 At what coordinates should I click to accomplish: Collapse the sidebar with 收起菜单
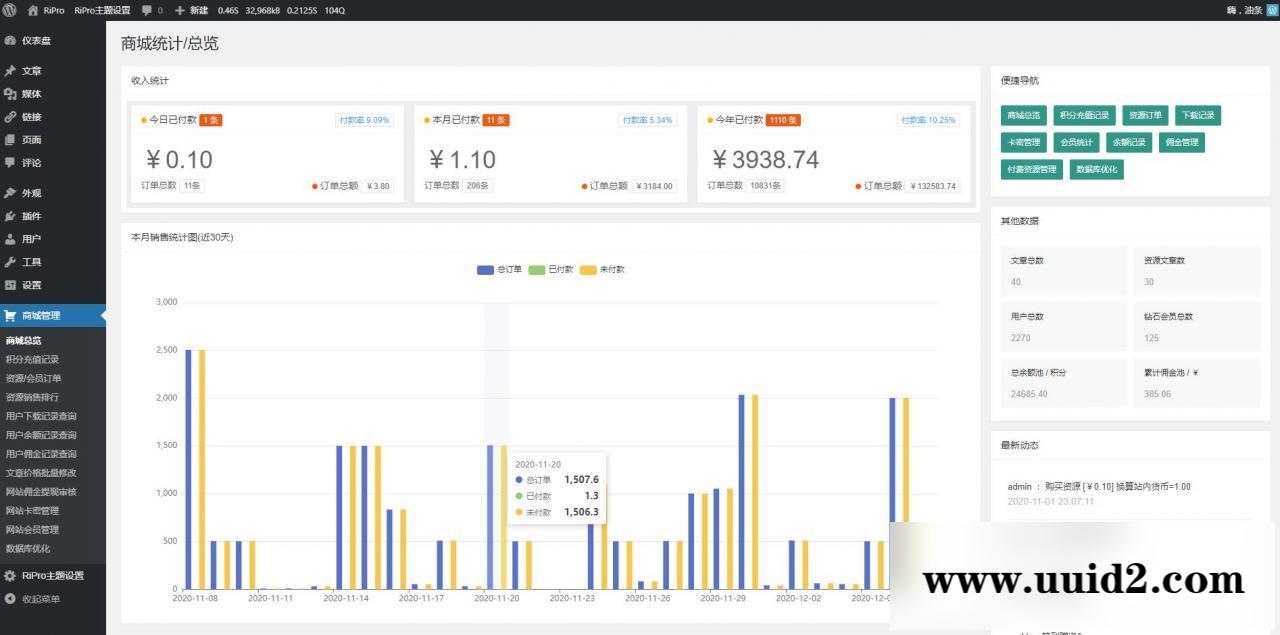[x=40, y=599]
